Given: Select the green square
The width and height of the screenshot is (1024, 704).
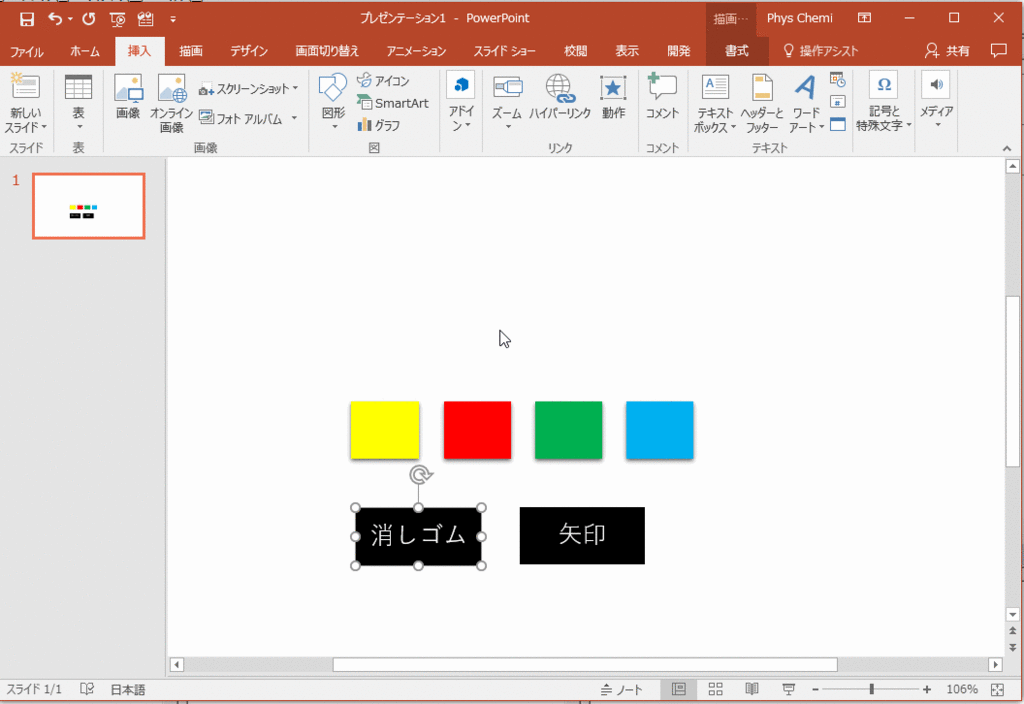Looking at the screenshot, I should point(568,430).
